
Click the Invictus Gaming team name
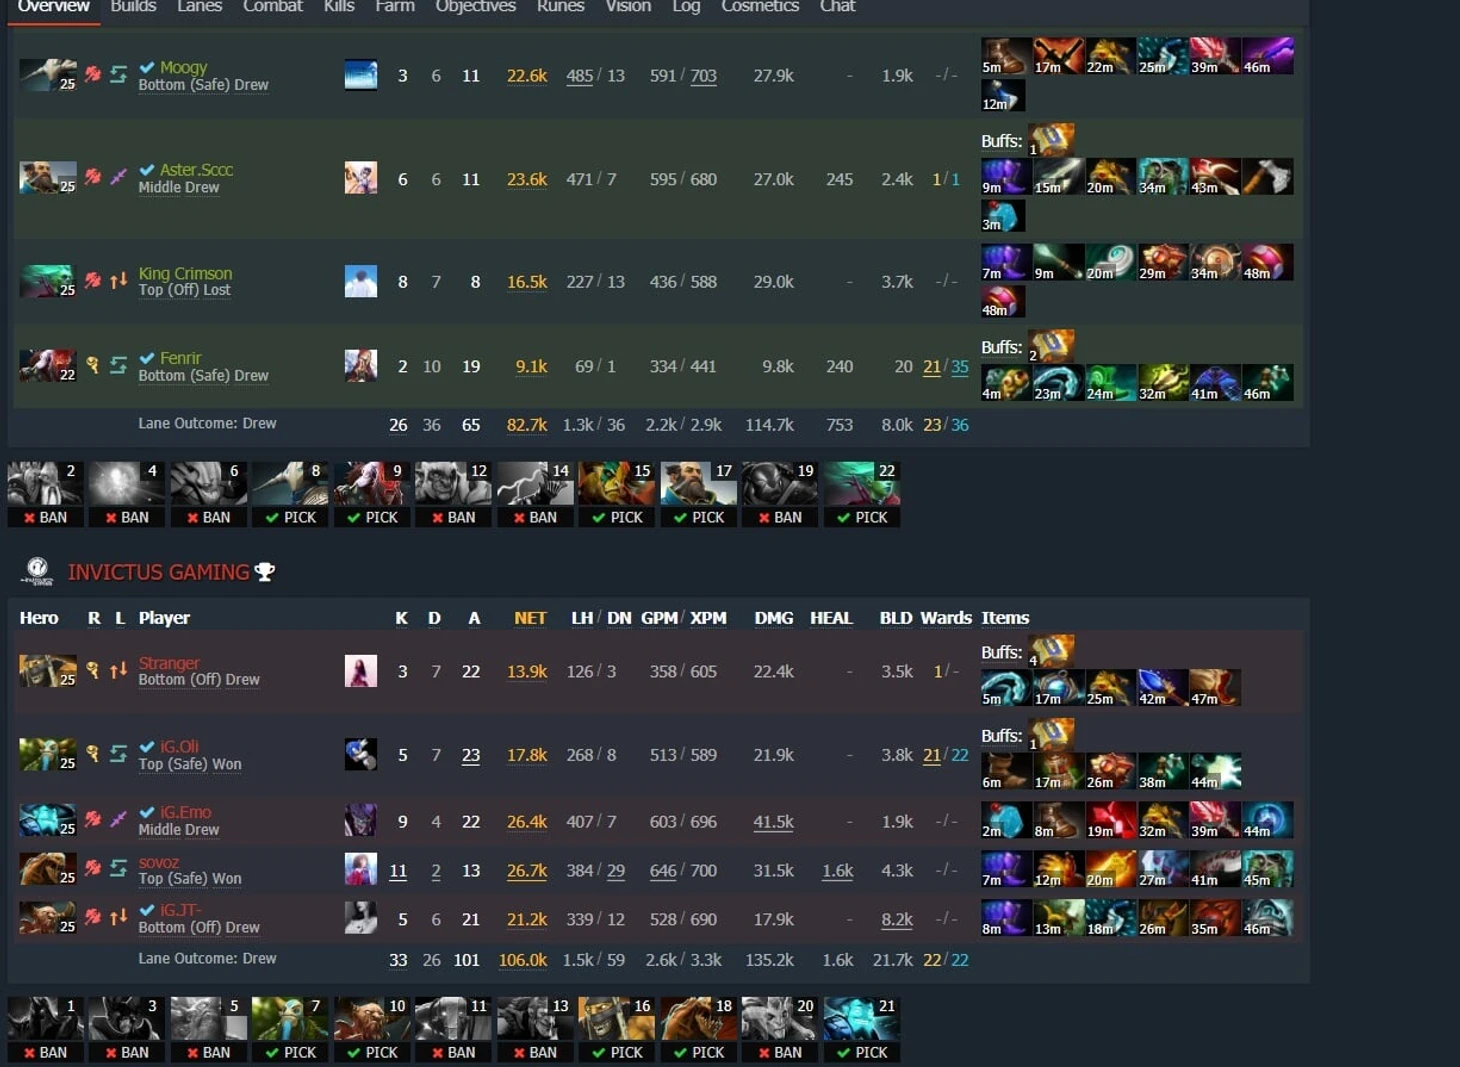[158, 572]
